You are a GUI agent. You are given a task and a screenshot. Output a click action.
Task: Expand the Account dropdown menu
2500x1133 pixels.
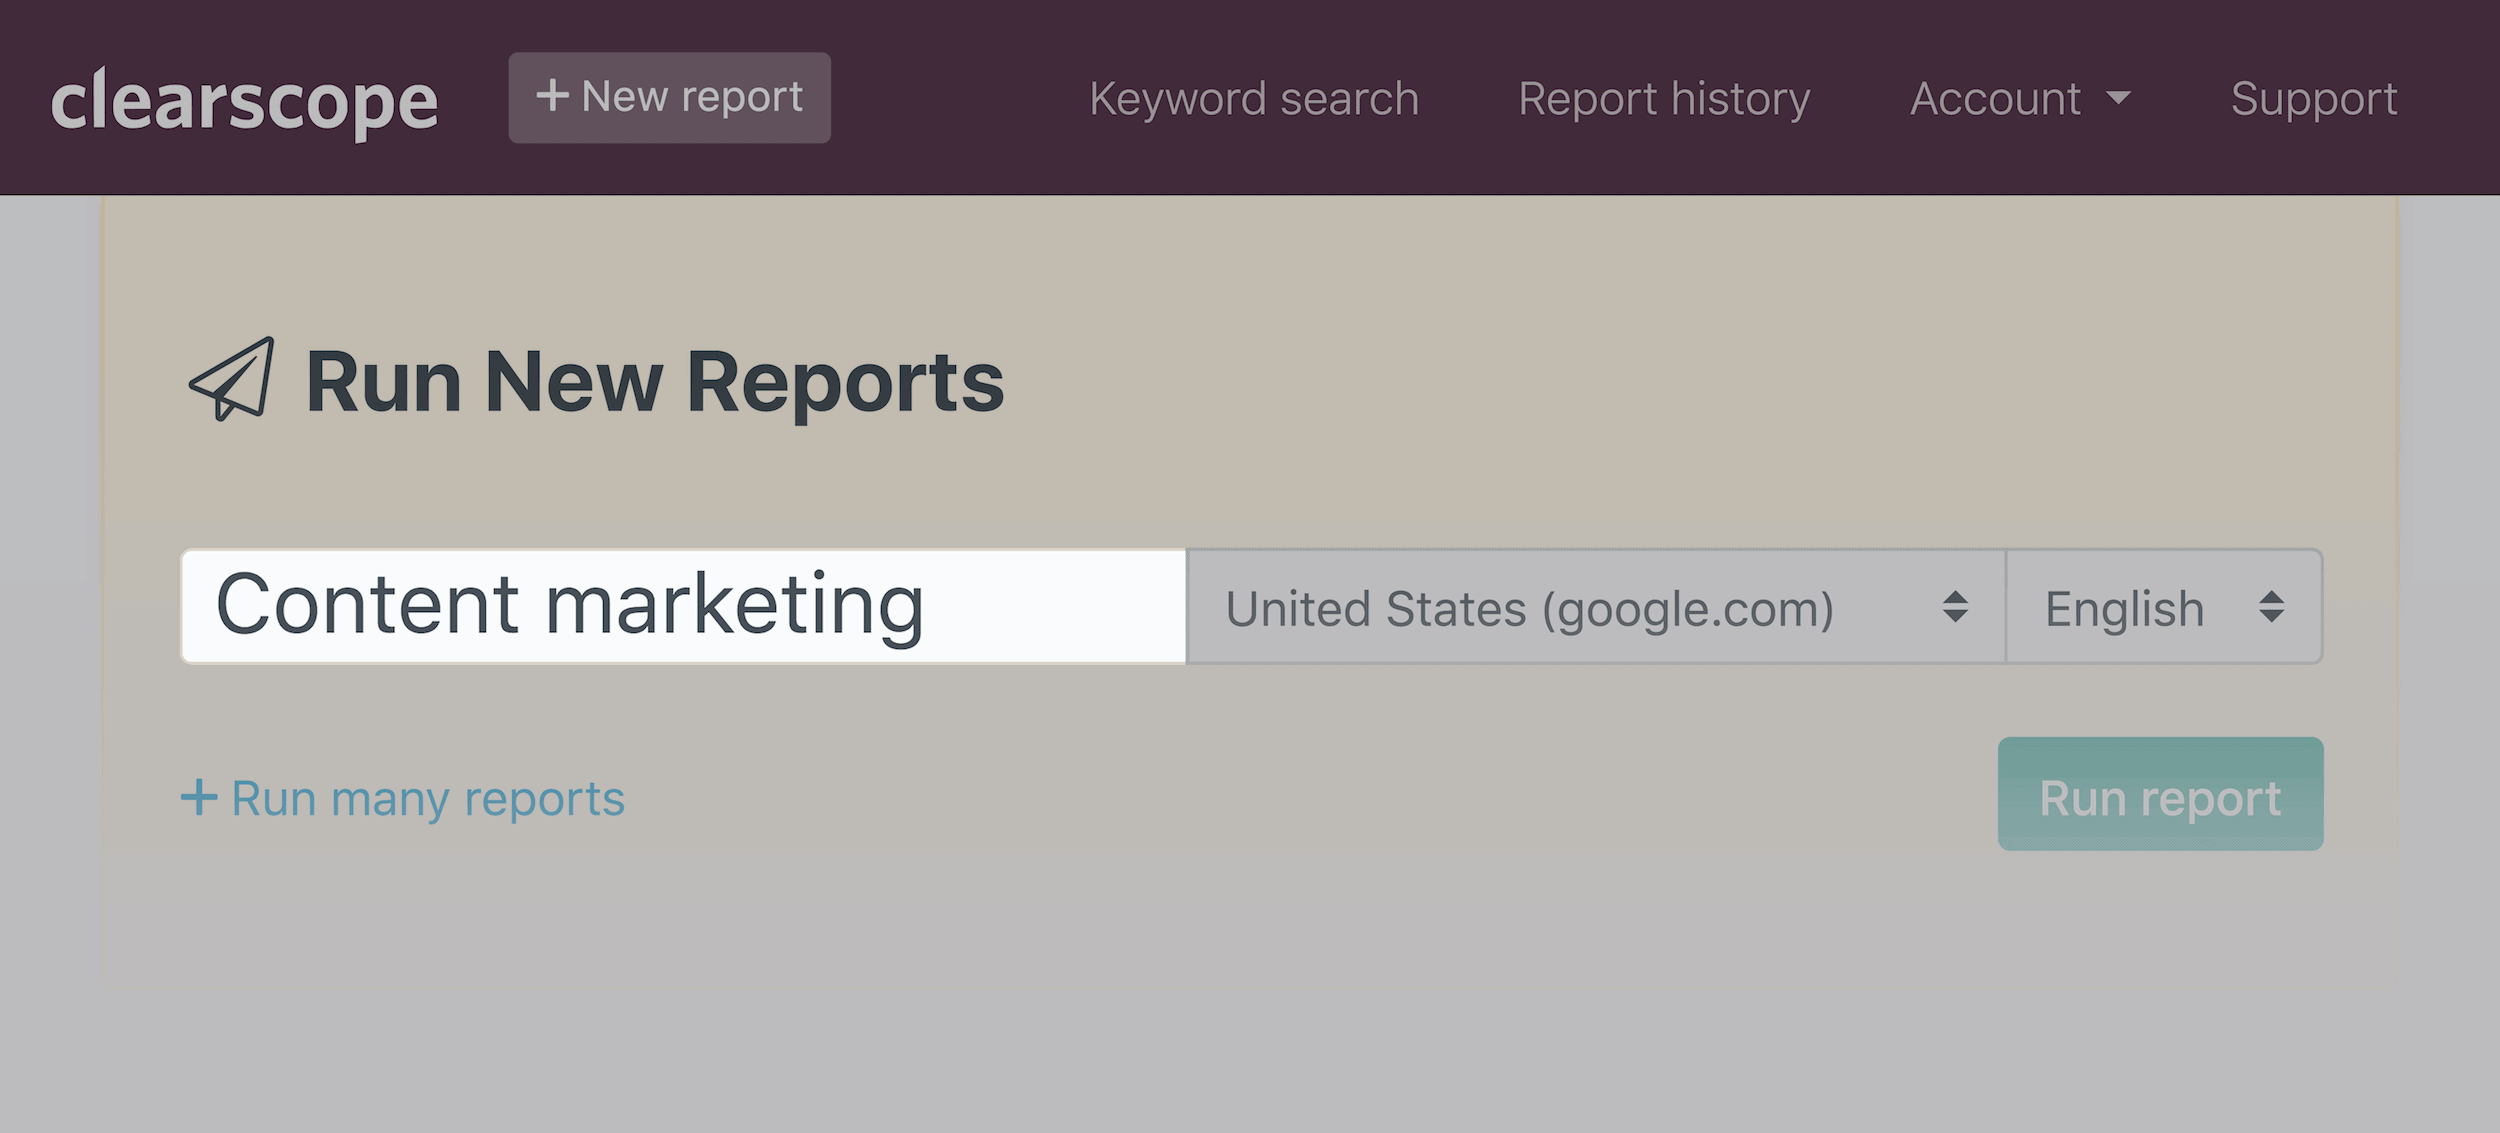(x=2020, y=98)
